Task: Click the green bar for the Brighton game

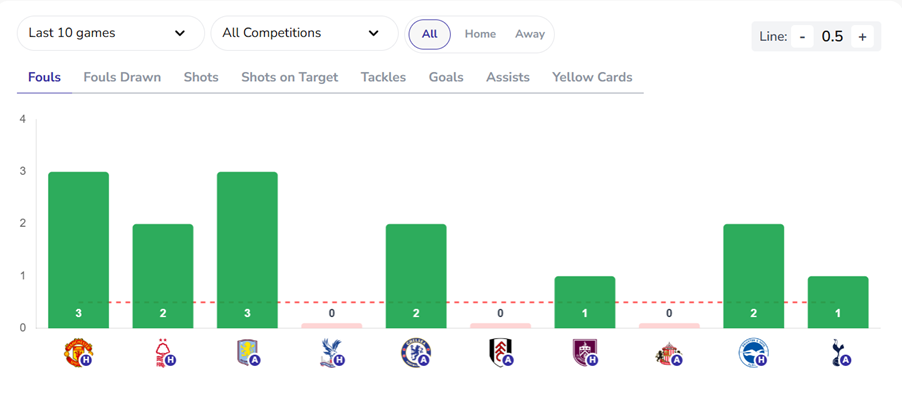Action: pyautogui.click(x=753, y=275)
